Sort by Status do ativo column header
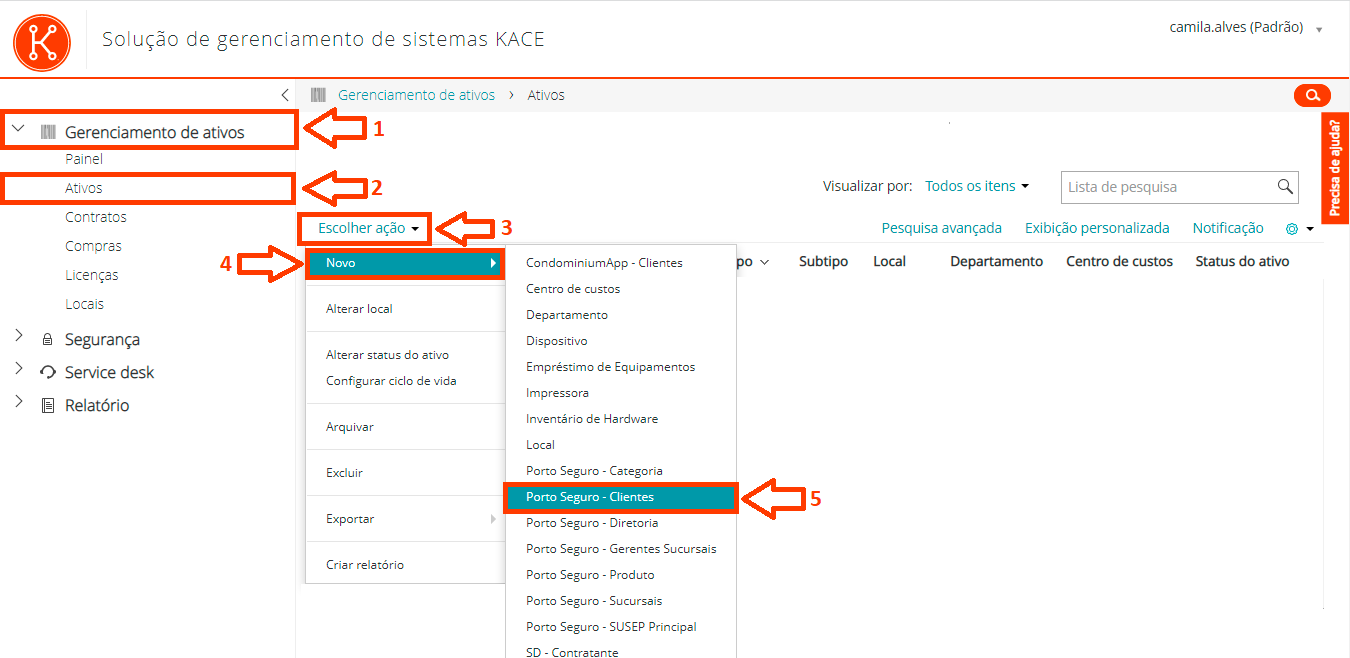This screenshot has width=1350, height=658. [1242, 262]
